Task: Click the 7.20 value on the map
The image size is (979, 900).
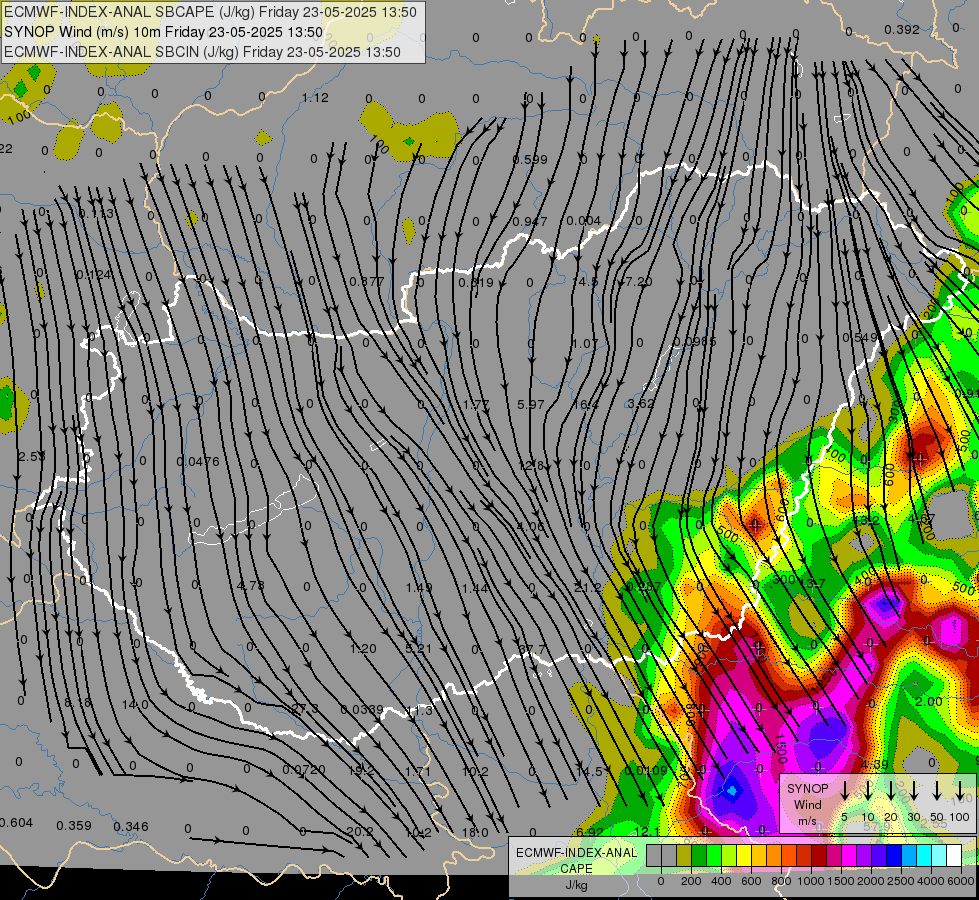Action: pyautogui.click(x=639, y=282)
